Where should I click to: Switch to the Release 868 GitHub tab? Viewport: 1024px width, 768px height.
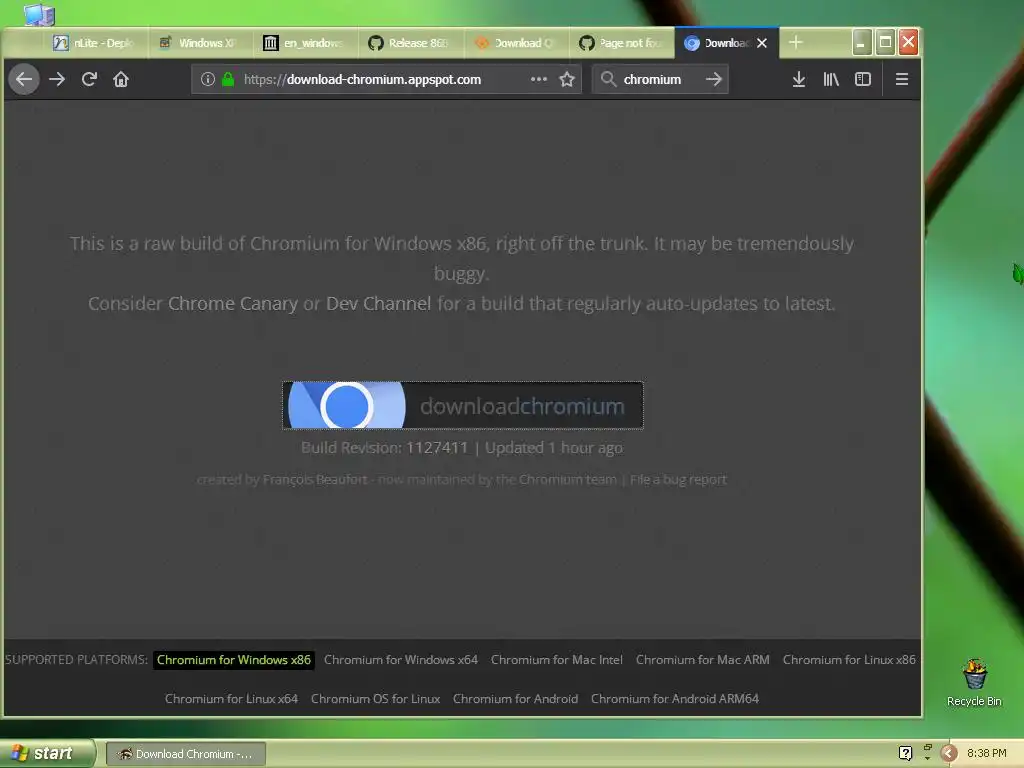[411, 43]
